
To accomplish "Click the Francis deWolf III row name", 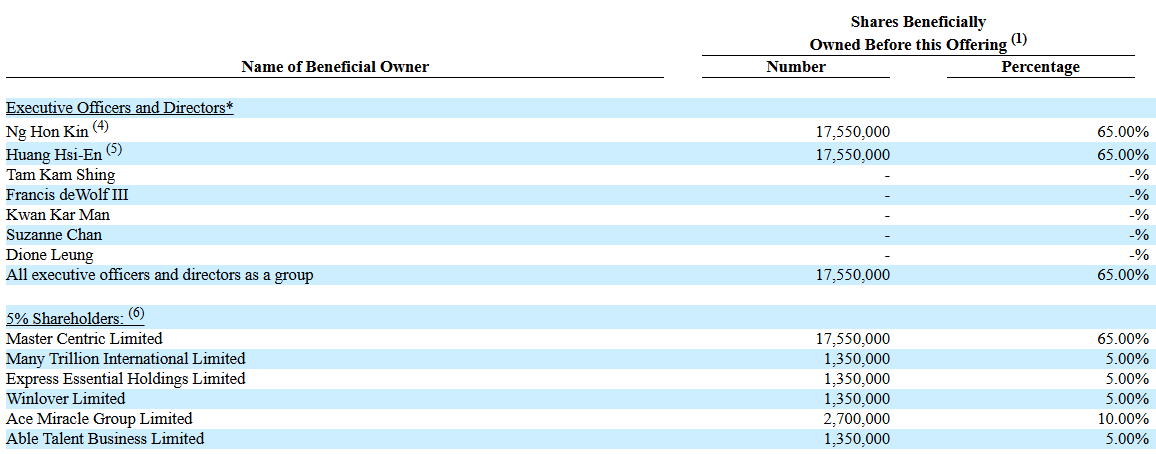I will [67, 195].
